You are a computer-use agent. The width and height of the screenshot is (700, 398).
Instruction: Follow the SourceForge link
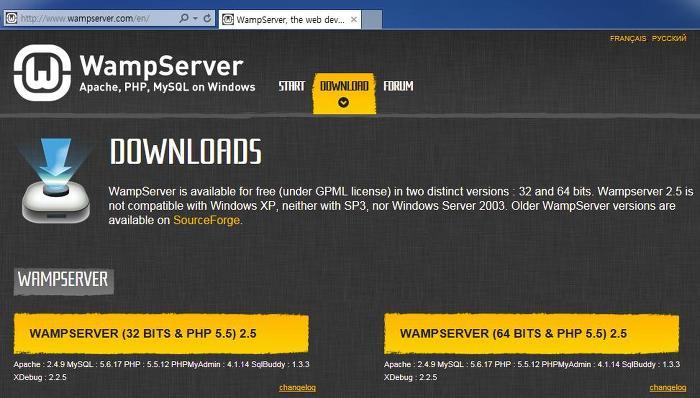pyautogui.click(x=206, y=220)
